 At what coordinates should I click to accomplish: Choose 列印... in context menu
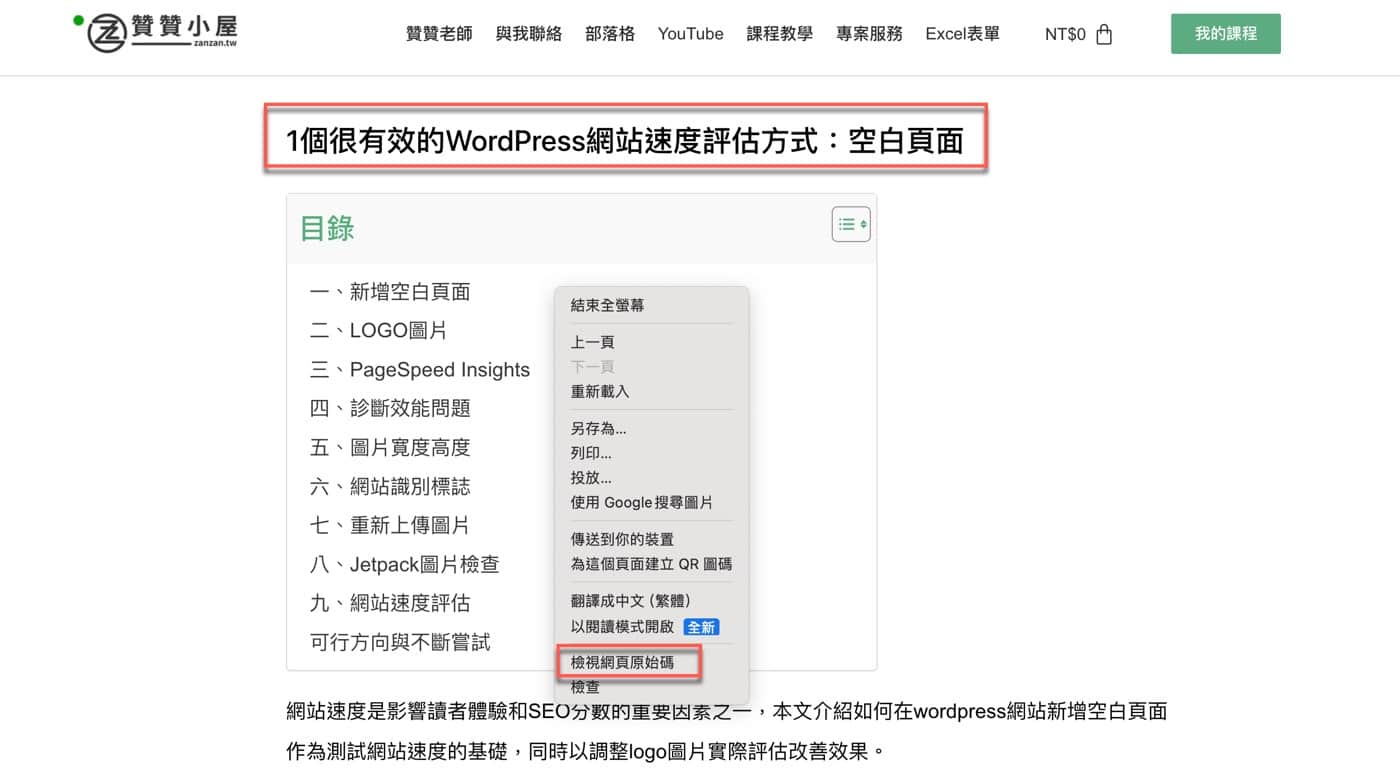652,453
